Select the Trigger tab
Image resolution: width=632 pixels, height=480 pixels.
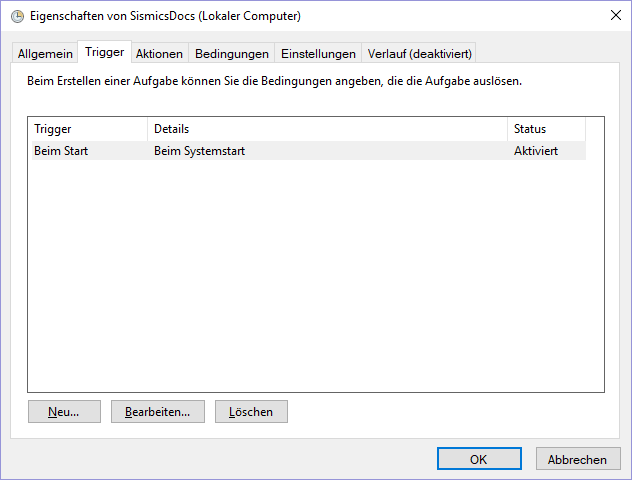pyautogui.click(x=104, y=52)
